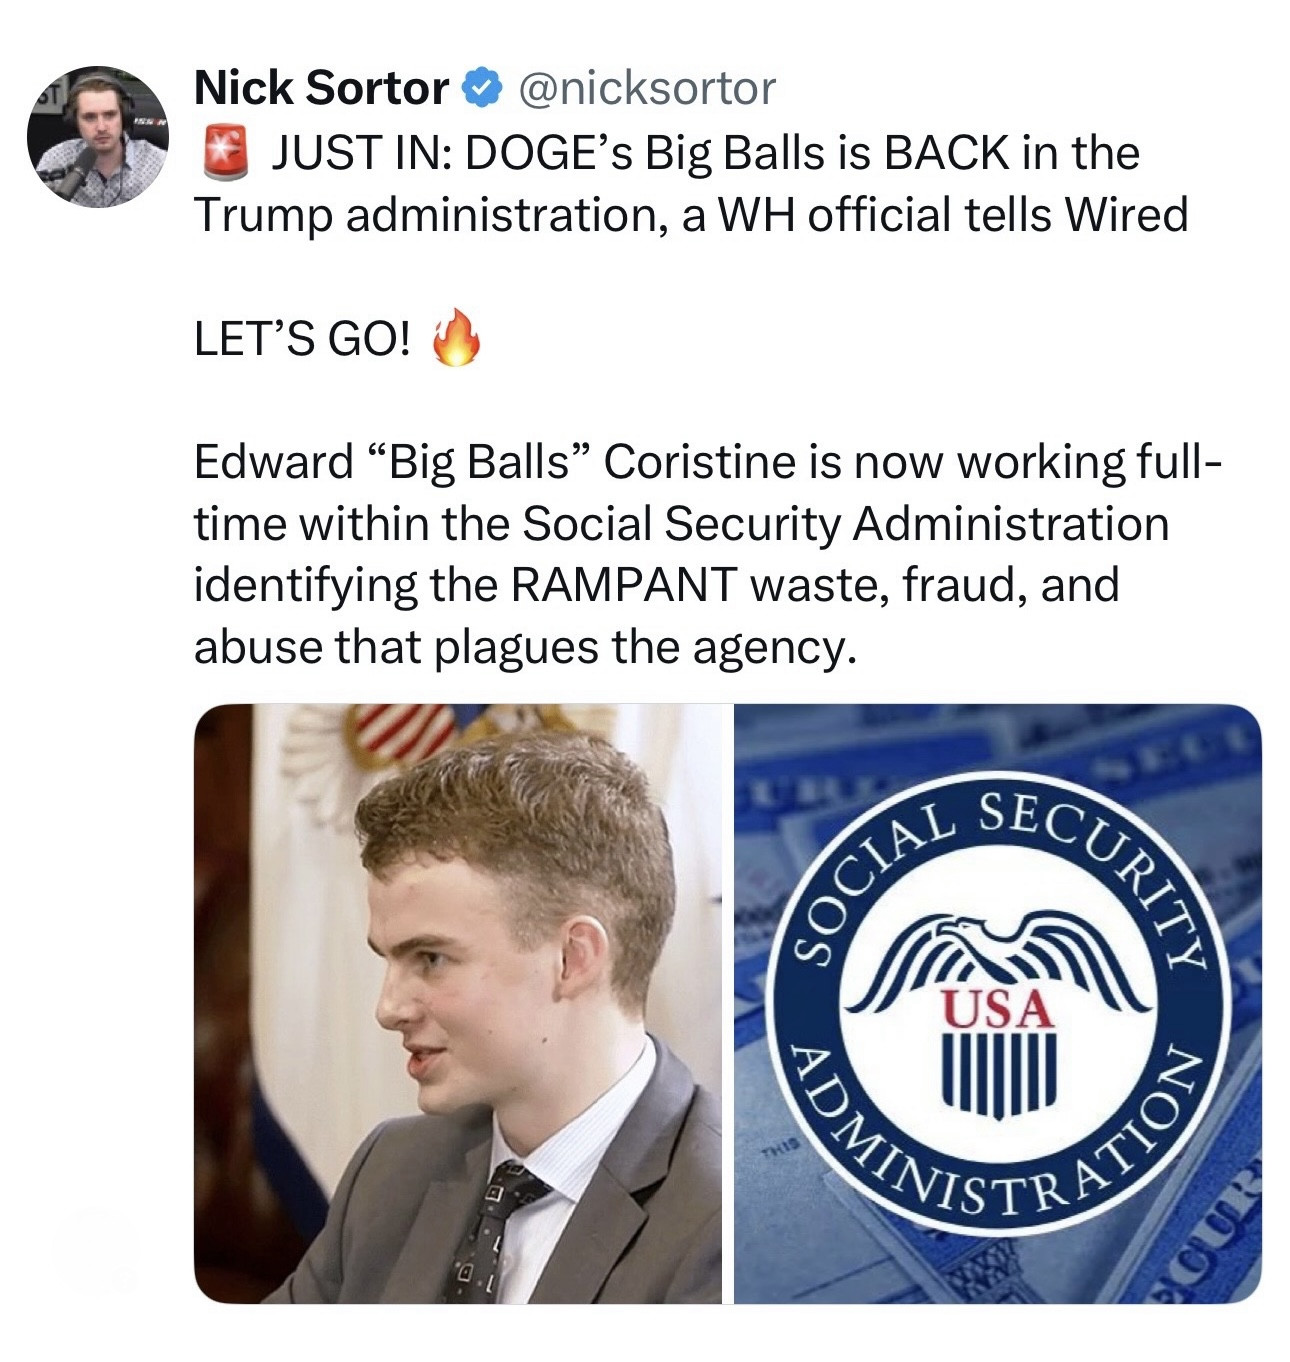Image resolution: width=1290 pixels, height=1362 pixels.
Task: Click the fire emoji after LET'S GO
Action: (455, 340)
